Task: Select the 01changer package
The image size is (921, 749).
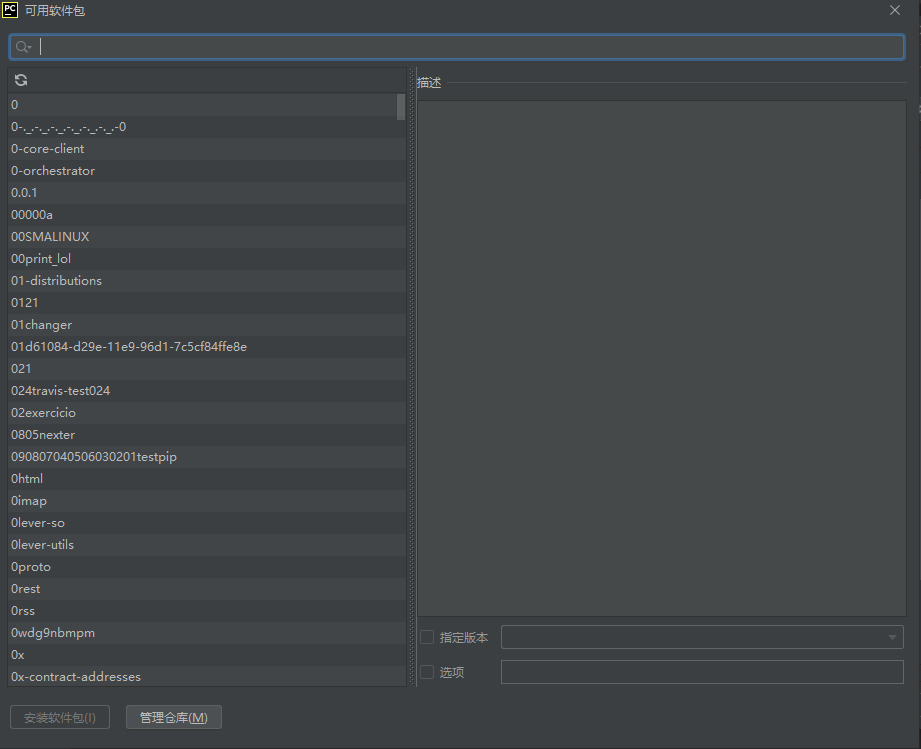Action: click(x=207, y=325)
